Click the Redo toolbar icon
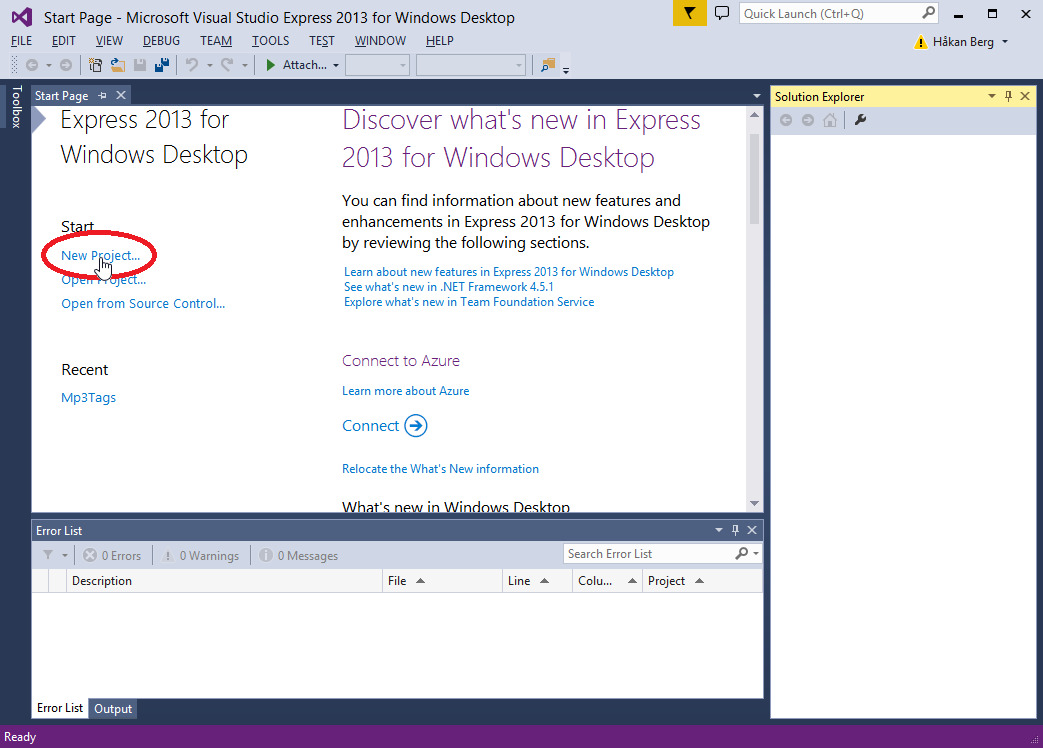Screen dimensions: 1043x748 coord(227,64)
